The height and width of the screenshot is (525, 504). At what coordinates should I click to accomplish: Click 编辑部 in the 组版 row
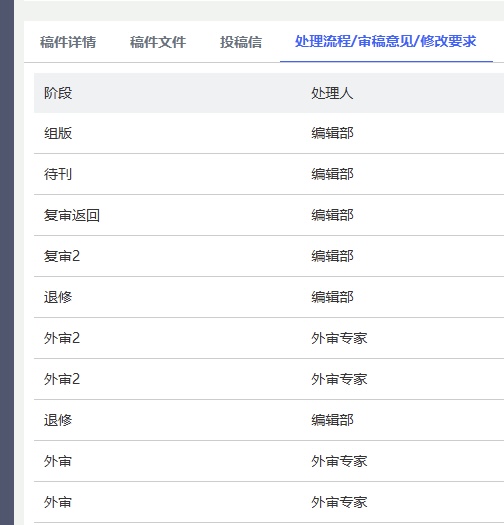click(332, 133)
